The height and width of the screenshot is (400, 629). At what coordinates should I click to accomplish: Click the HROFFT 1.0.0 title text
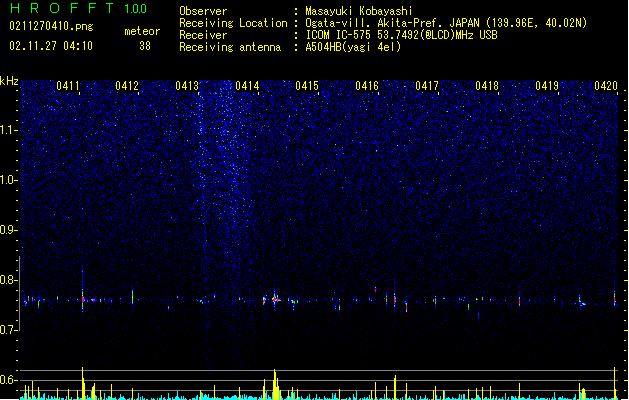click(x=78, y=8)
